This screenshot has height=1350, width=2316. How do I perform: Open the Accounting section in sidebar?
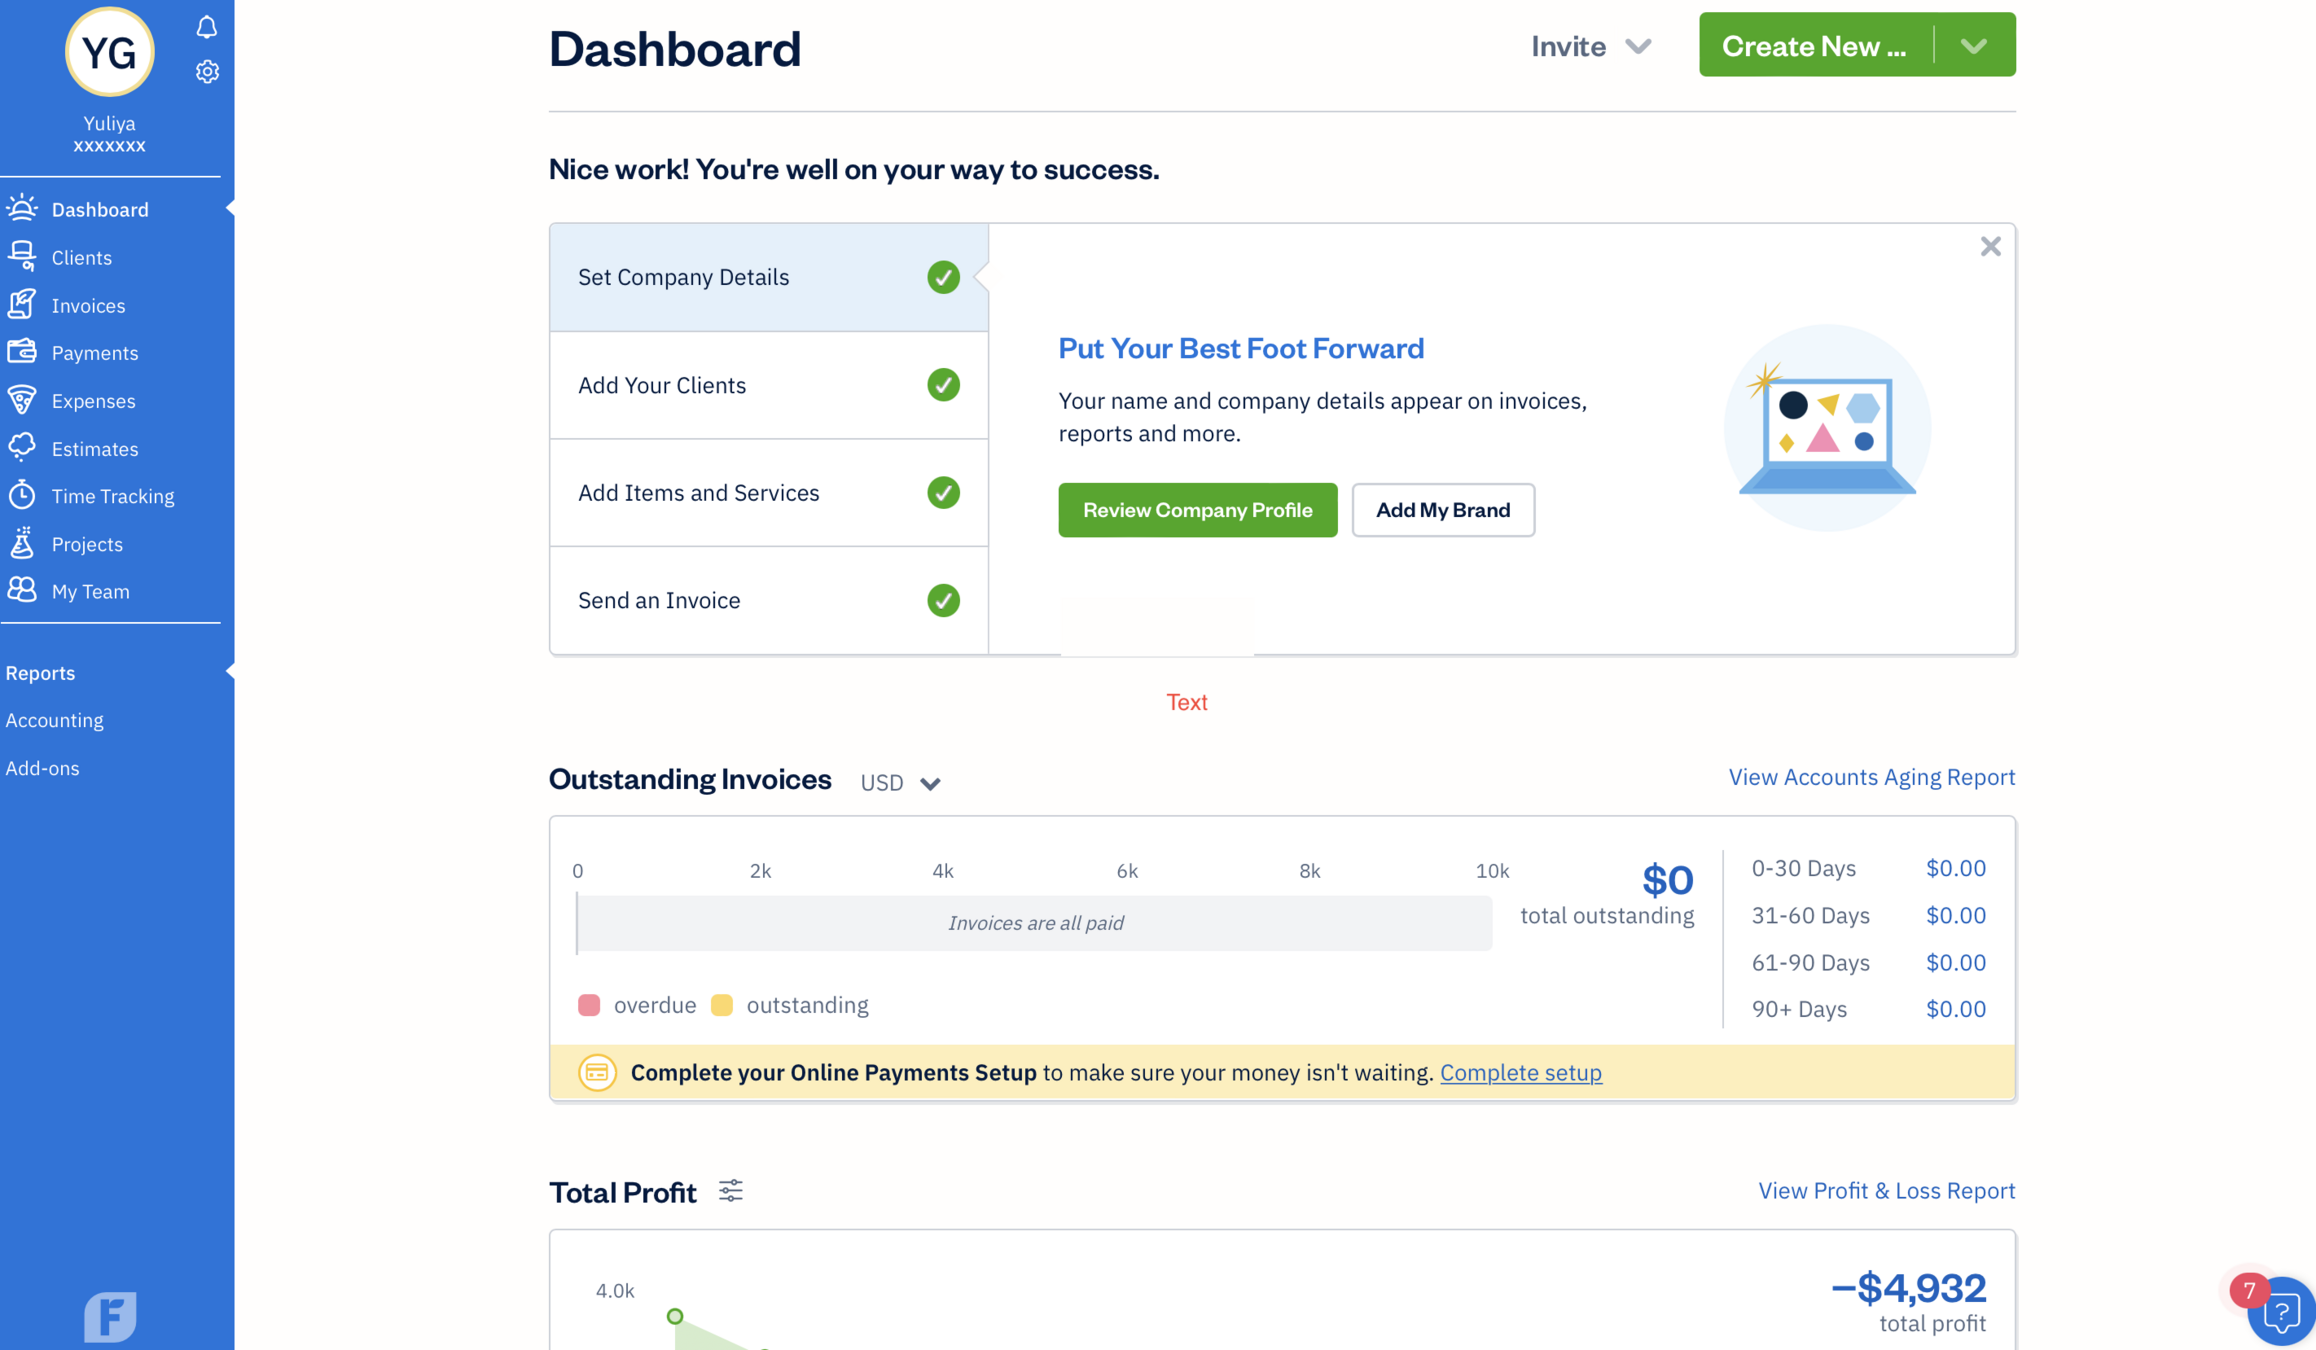coord(54,720)
